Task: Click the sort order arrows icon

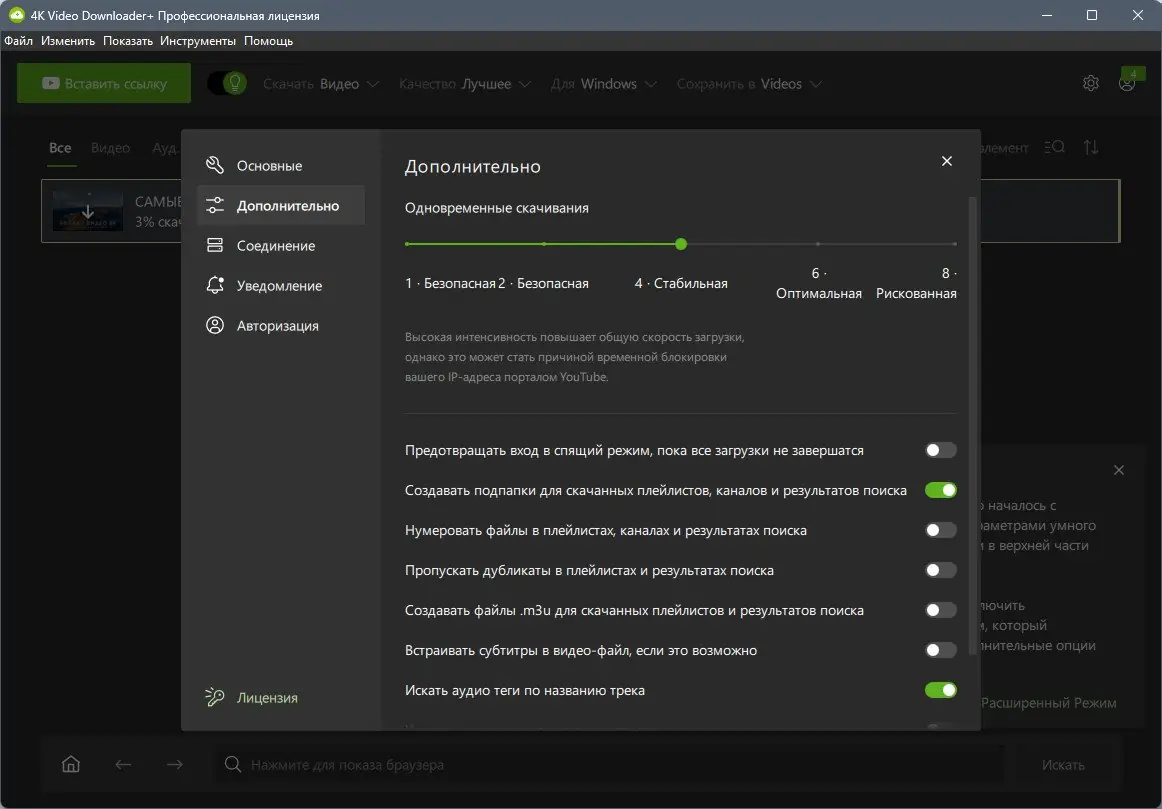Action: point(1091,148)
